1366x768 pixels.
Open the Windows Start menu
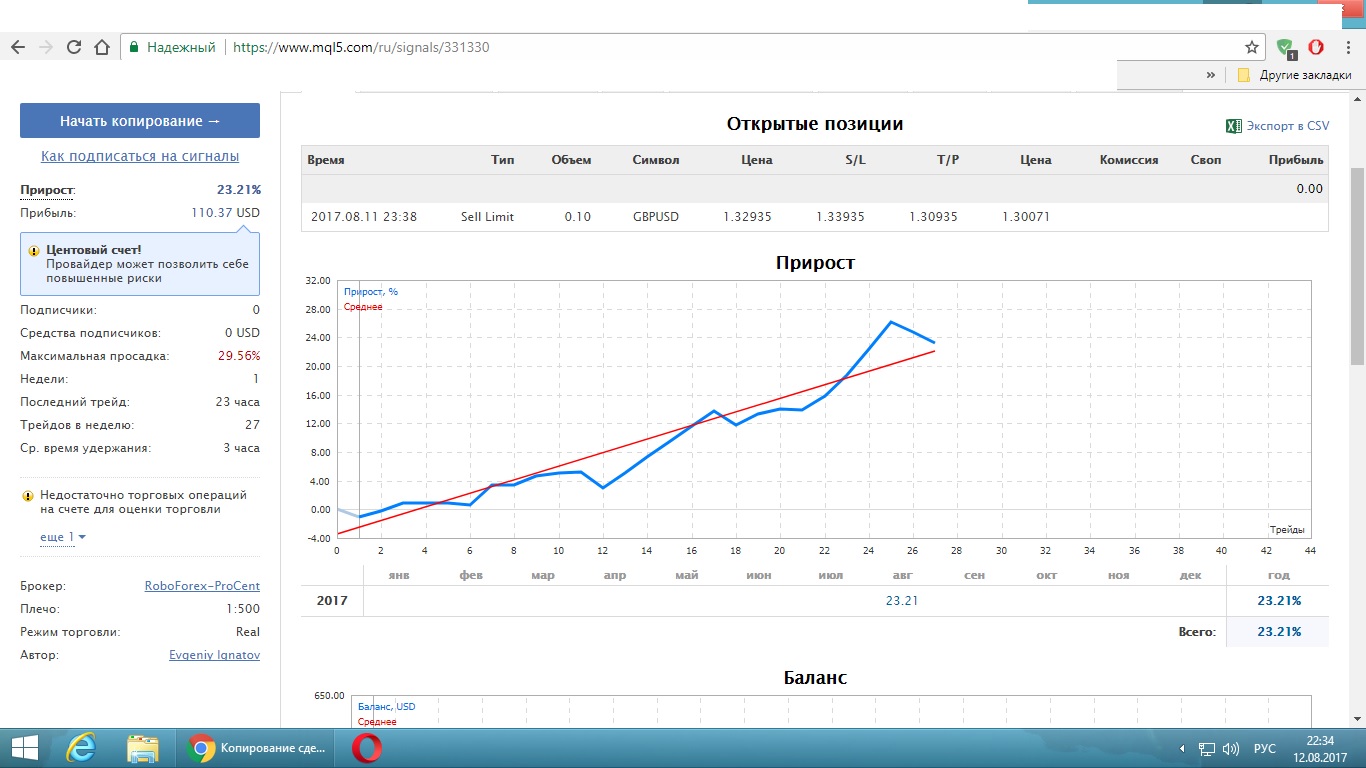(24, 748)
